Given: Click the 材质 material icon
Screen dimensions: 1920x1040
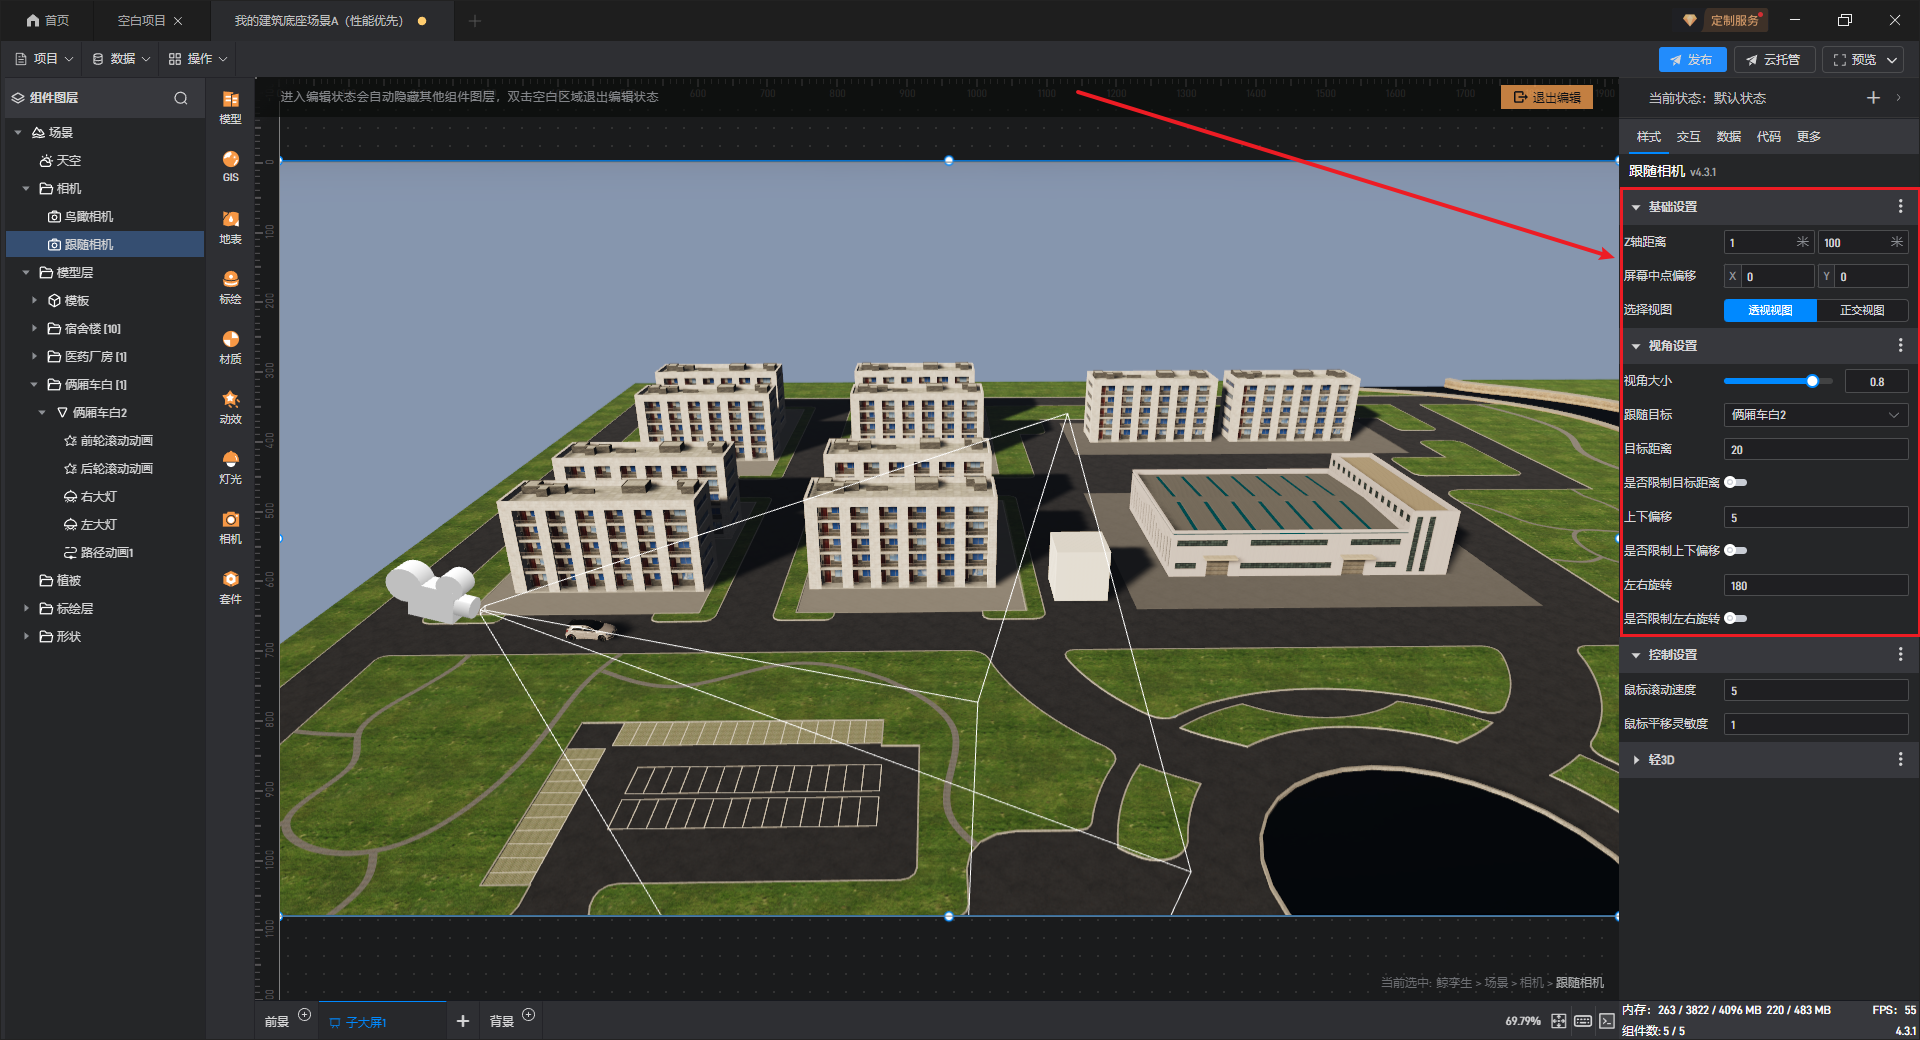Looking at the screenshot, I should pos(230,345).
